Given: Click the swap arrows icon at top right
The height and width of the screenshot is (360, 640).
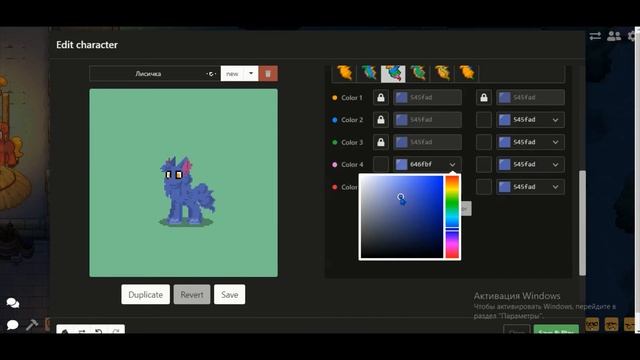Looking at the screenshot, I should (595, 36).
